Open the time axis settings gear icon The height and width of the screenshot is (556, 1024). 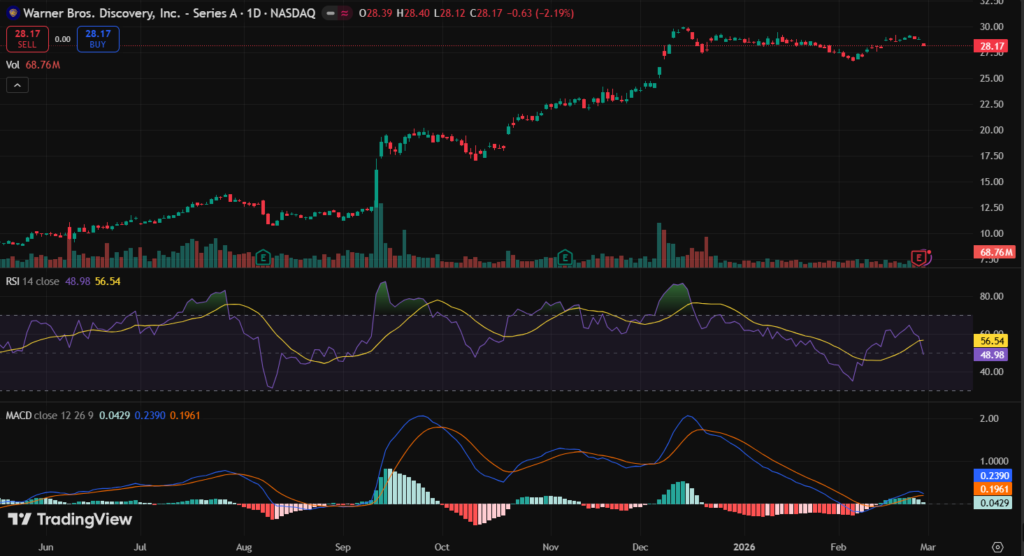[x=996, y=546]
